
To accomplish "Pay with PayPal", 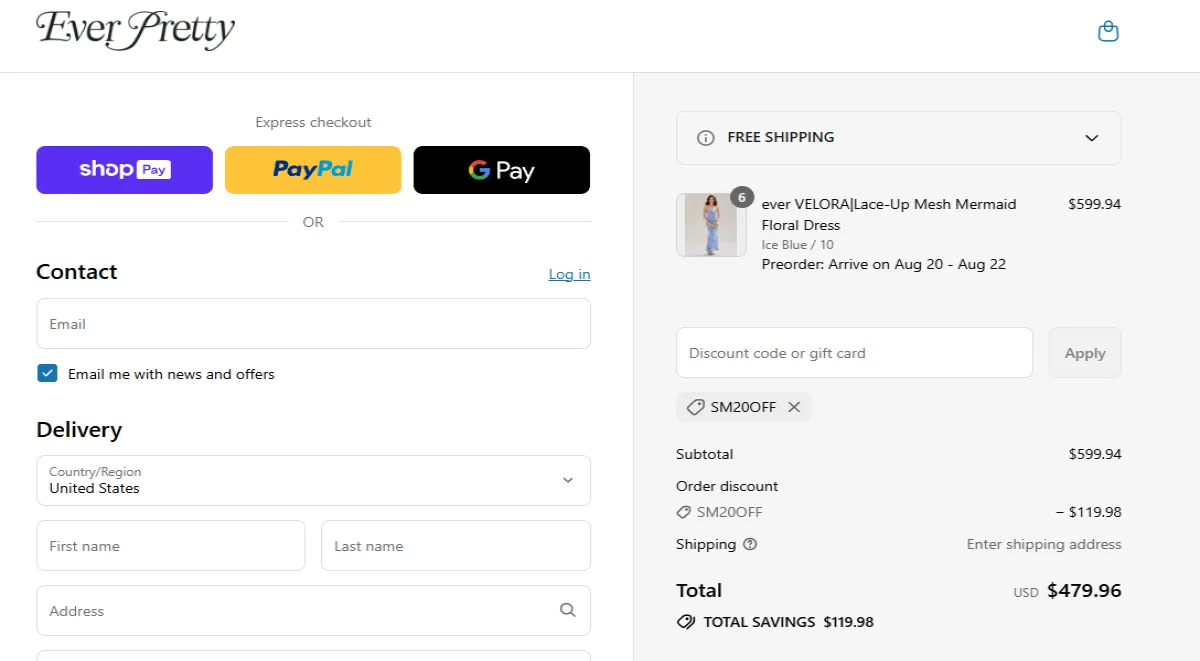I will pos(313,170).
